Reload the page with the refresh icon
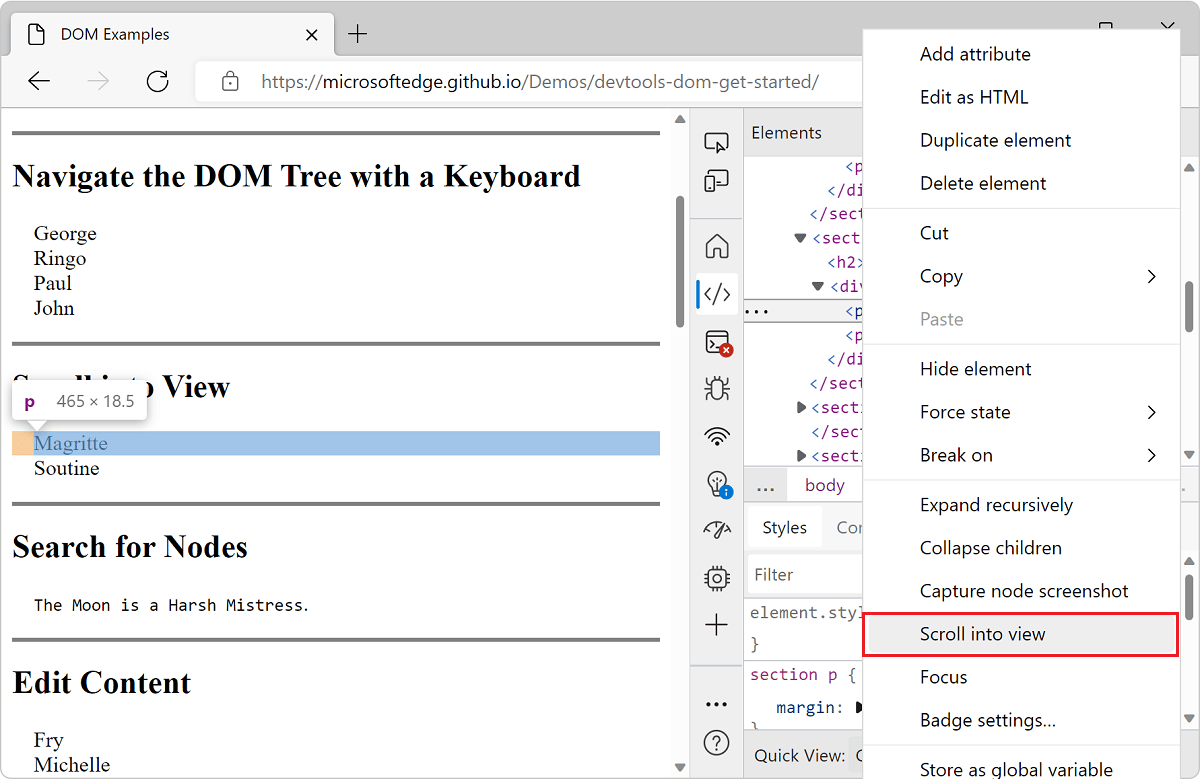 click(157, 82)
